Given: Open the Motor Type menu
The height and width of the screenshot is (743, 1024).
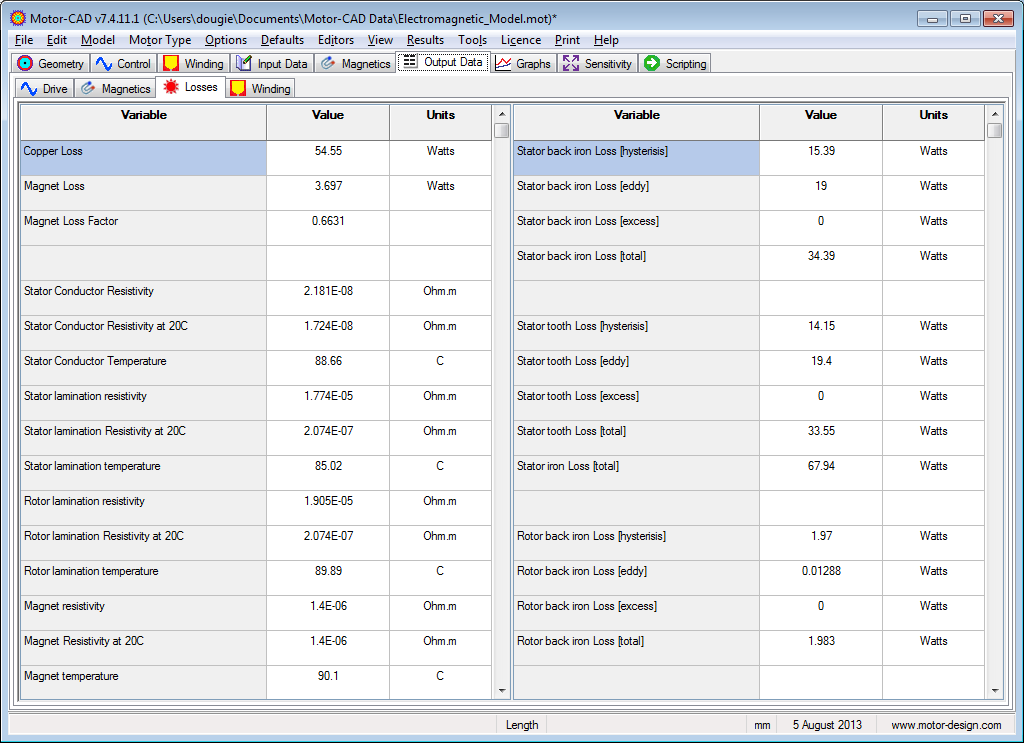Looking at the screenshot, I should (x=160, y=40).
